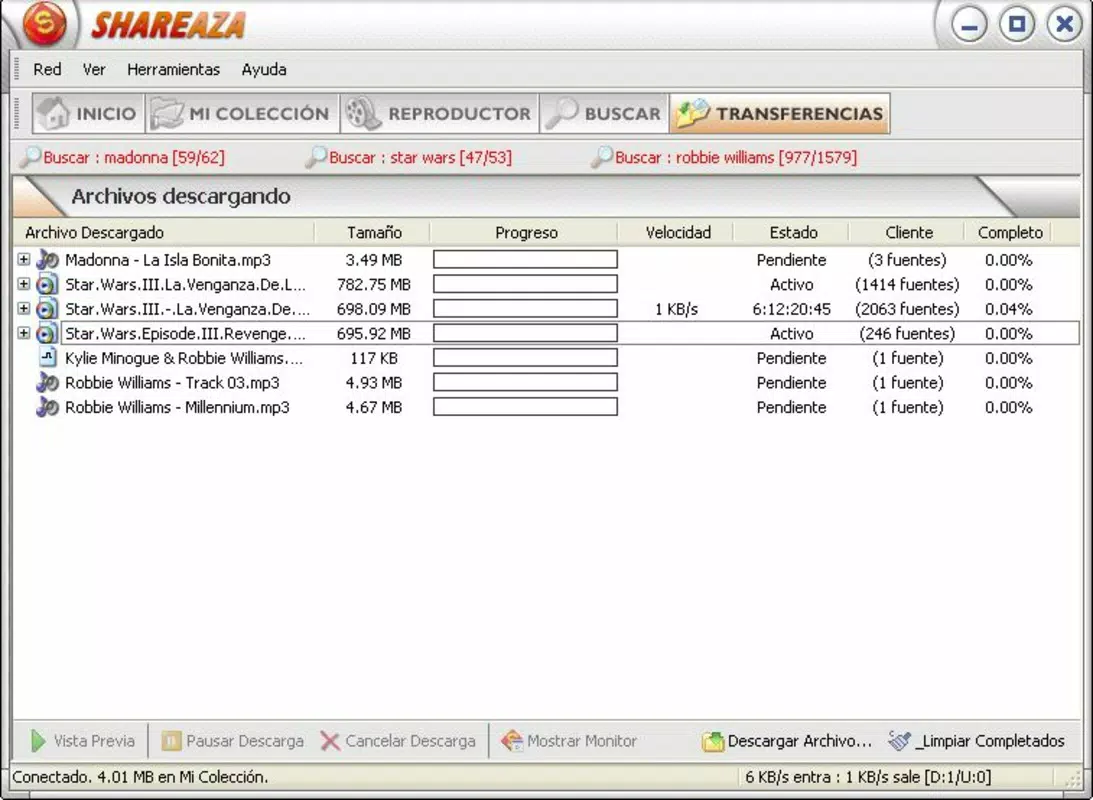Viewport: 1093px width, 800px height.
Task: Click the pause icon of Pausar Descarga
Action: pos(171,741)
